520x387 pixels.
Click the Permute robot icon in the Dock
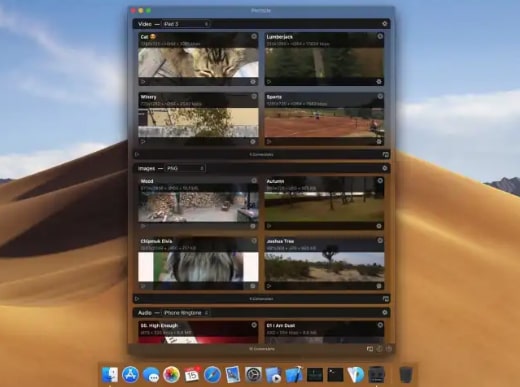click(x=376, y=375)
